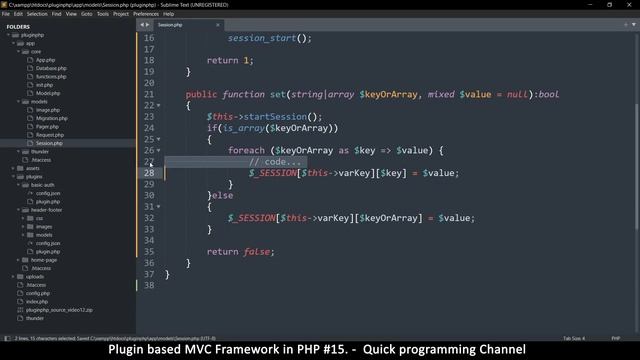Fold foreach block at line 26
The image size is (640, 360).
[x=159, y=151]
